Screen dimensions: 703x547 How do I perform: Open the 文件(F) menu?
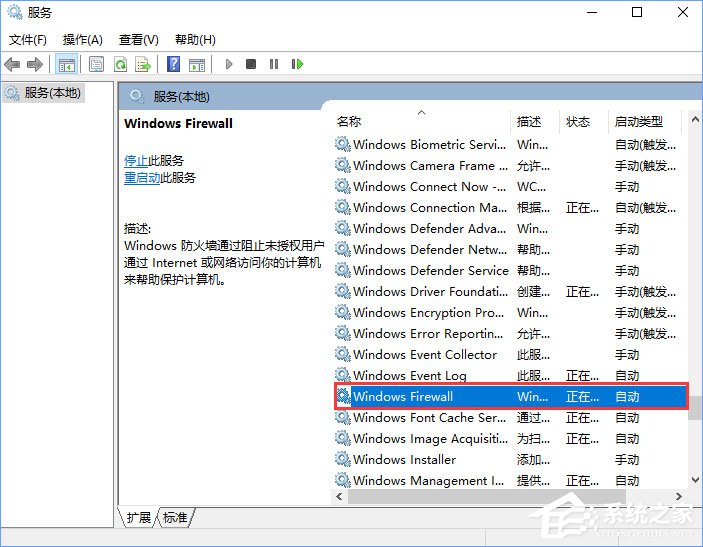coord(28,40)
